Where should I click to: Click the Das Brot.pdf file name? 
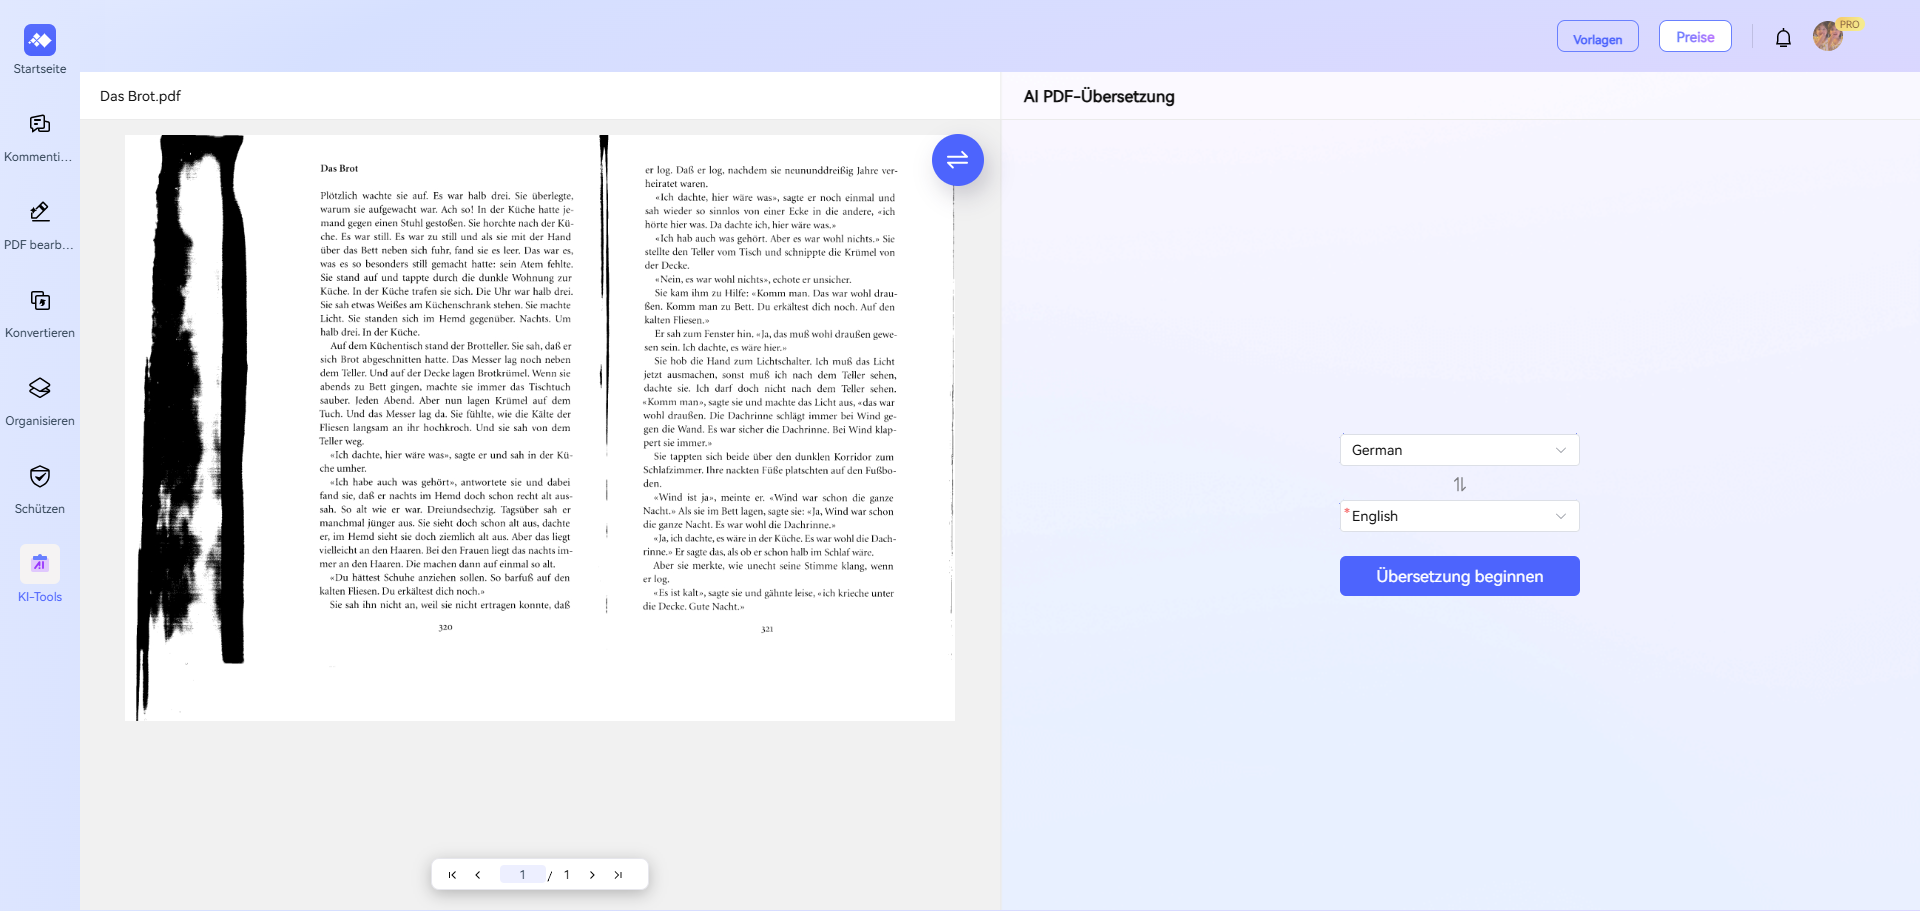[x=140, y=96]
